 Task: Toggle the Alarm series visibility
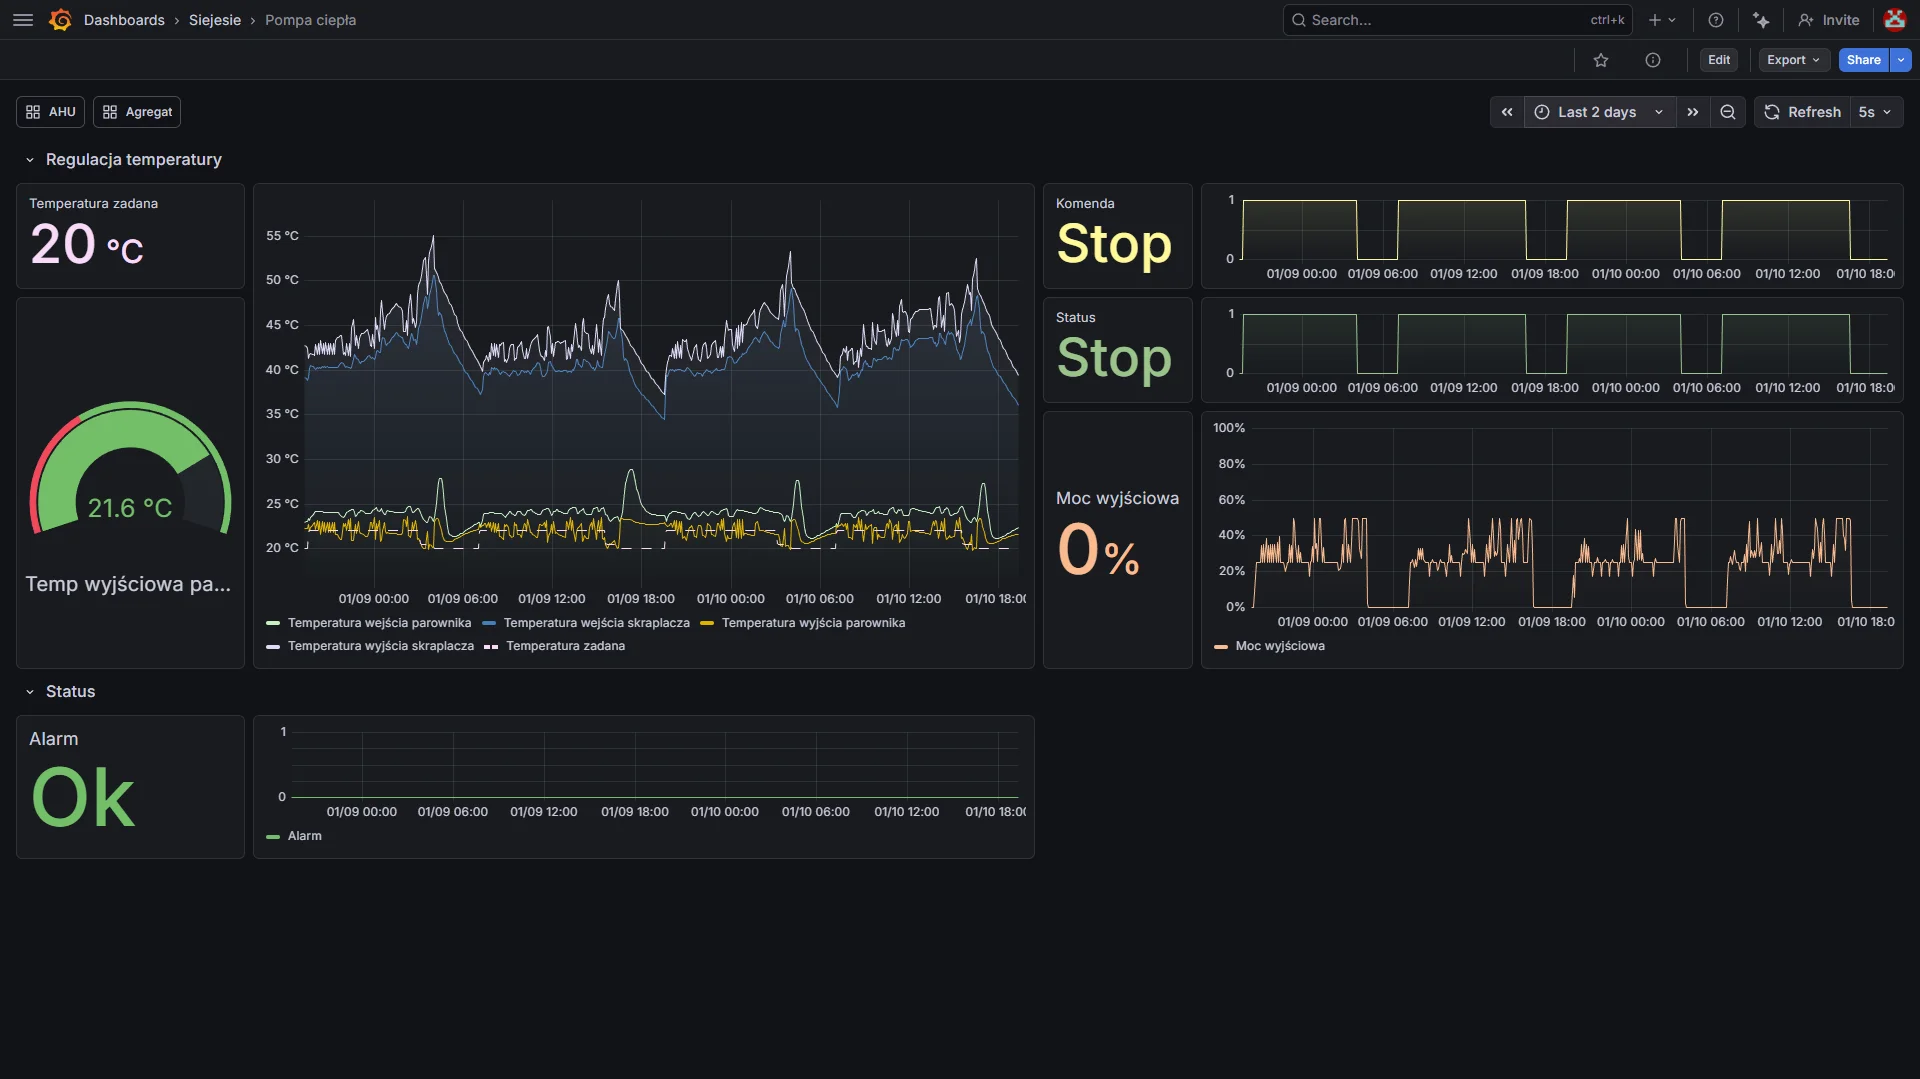[303, 836]
